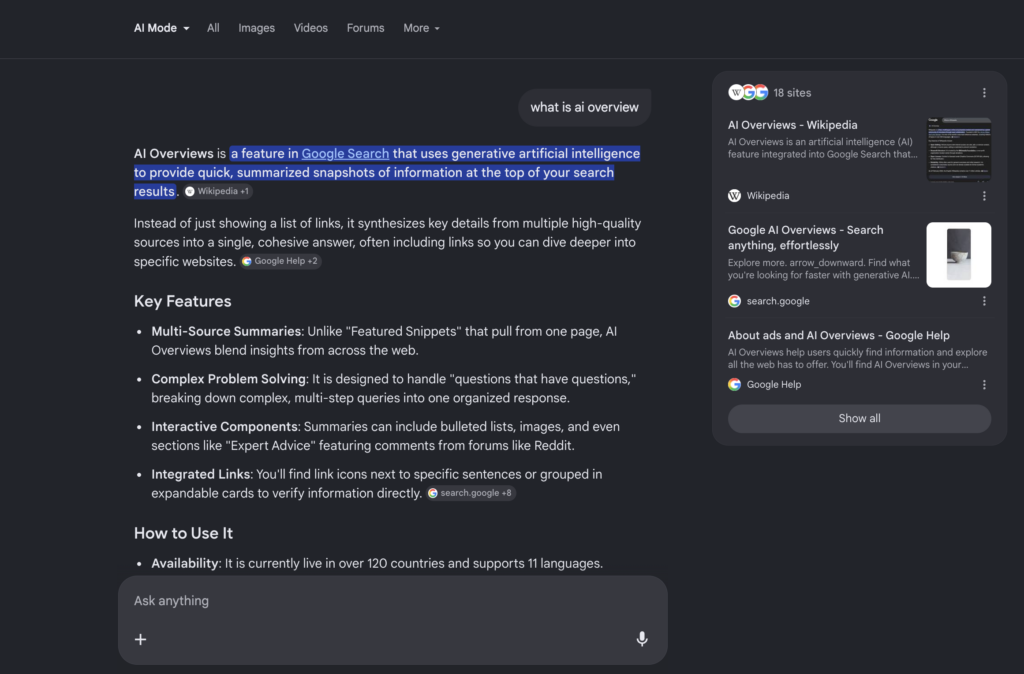Click the Ask anything input field

coord(392,601)
